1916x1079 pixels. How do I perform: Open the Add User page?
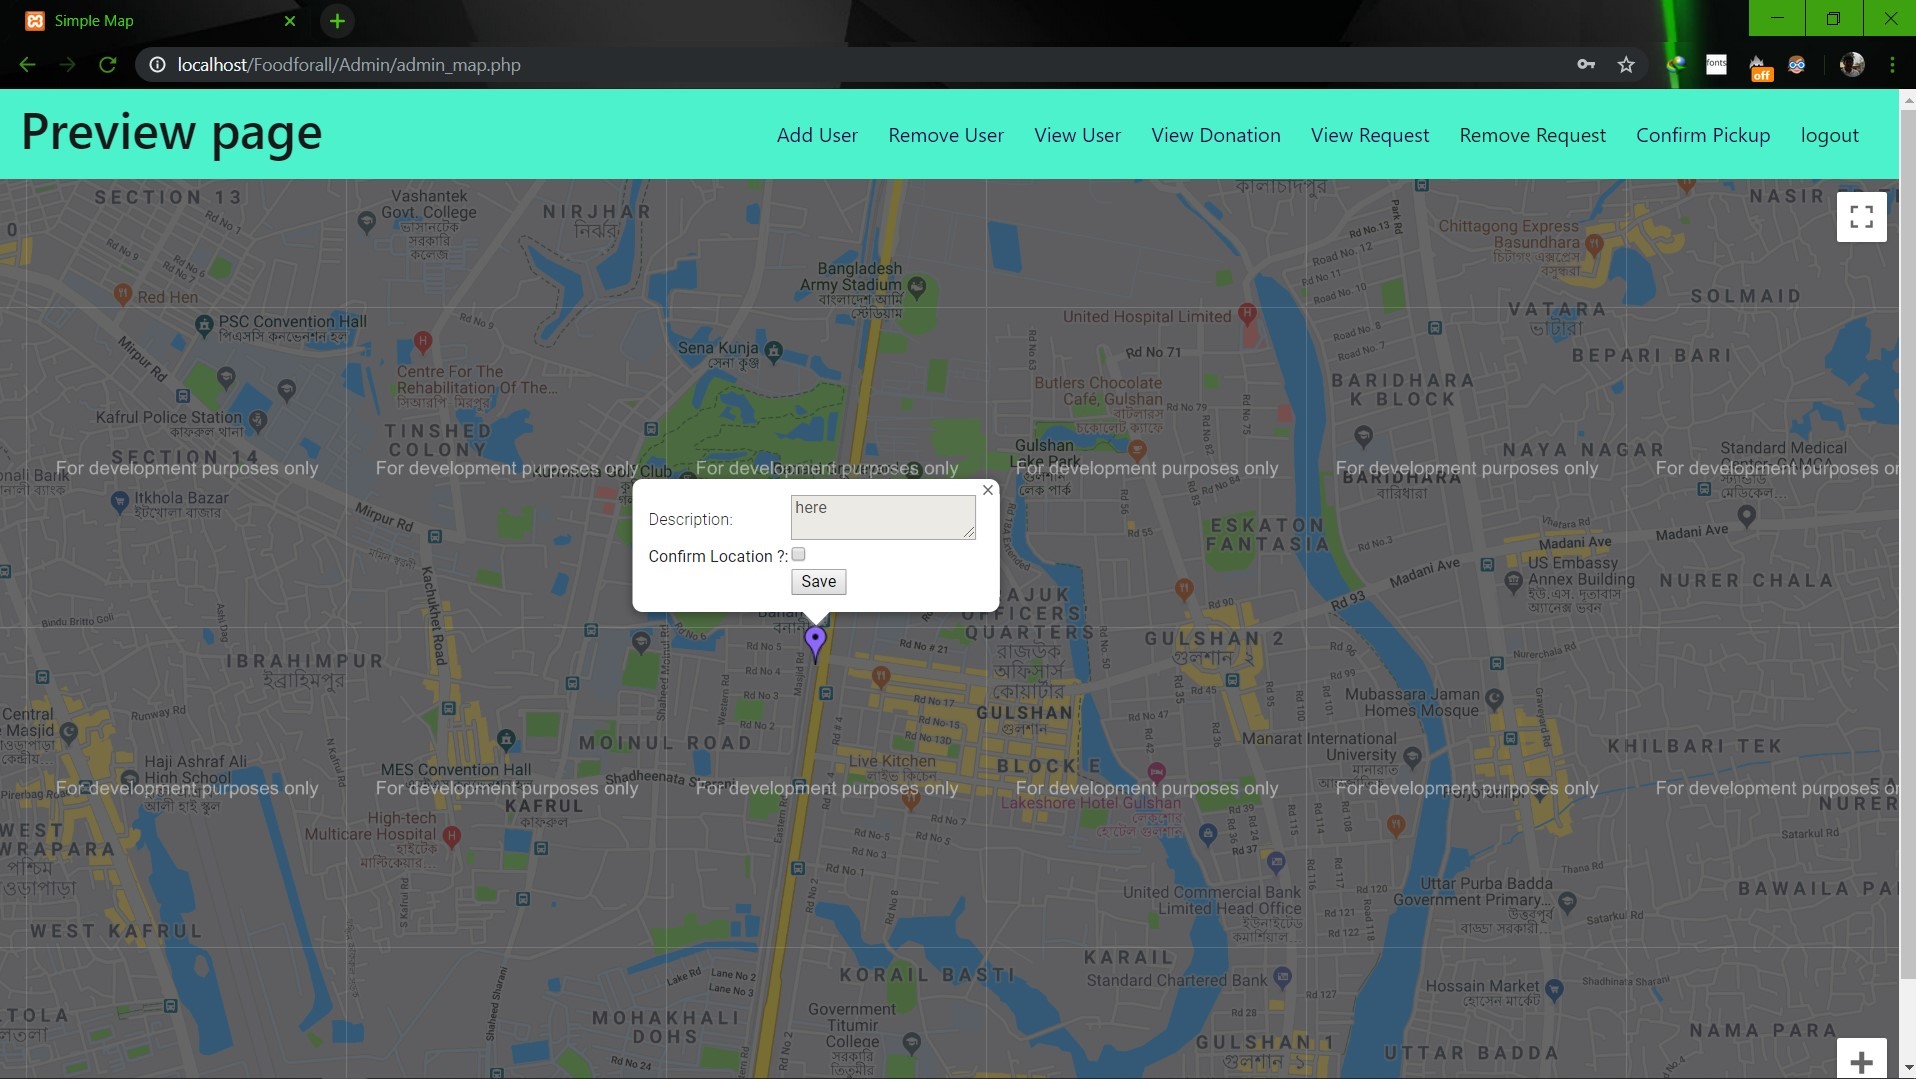[817, 135]
